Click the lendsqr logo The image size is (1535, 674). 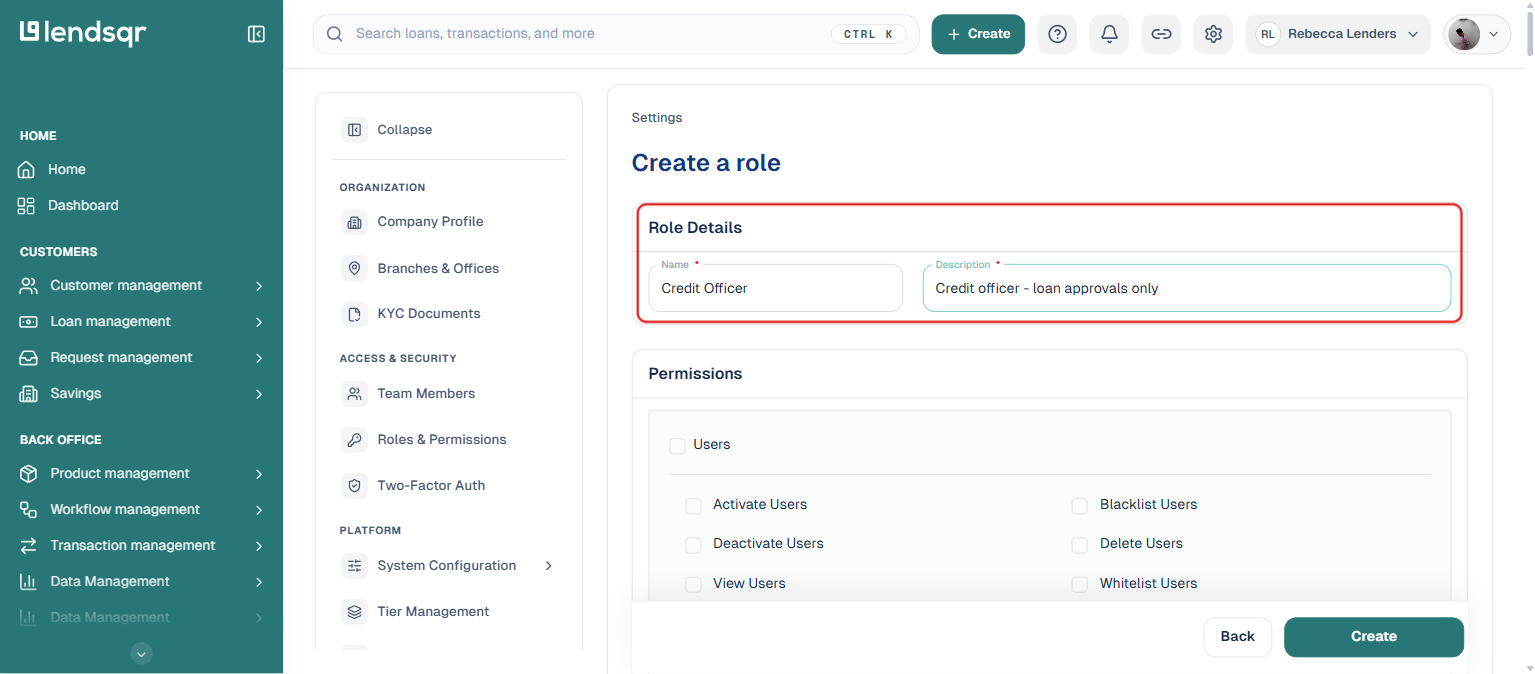[83, 33]
